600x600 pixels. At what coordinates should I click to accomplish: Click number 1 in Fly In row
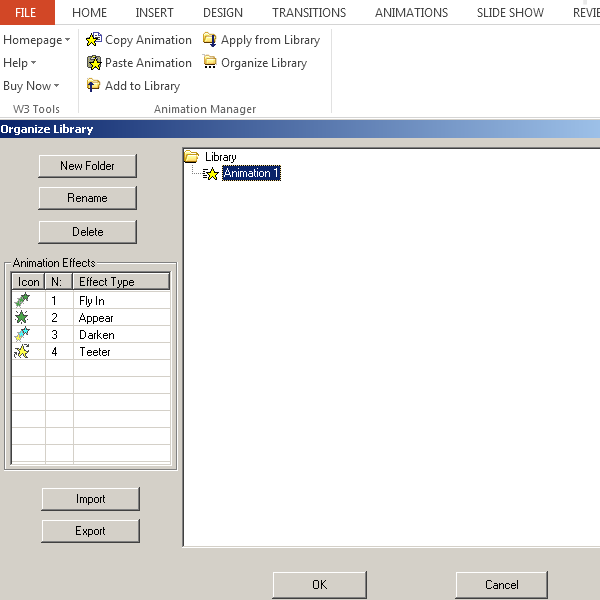click(54, 301)
